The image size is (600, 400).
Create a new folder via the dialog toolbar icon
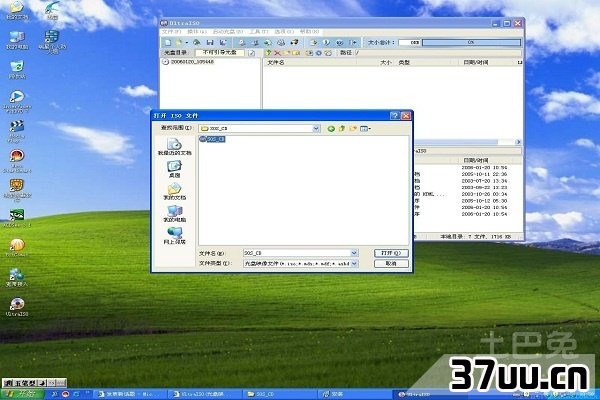pos(352,129)
